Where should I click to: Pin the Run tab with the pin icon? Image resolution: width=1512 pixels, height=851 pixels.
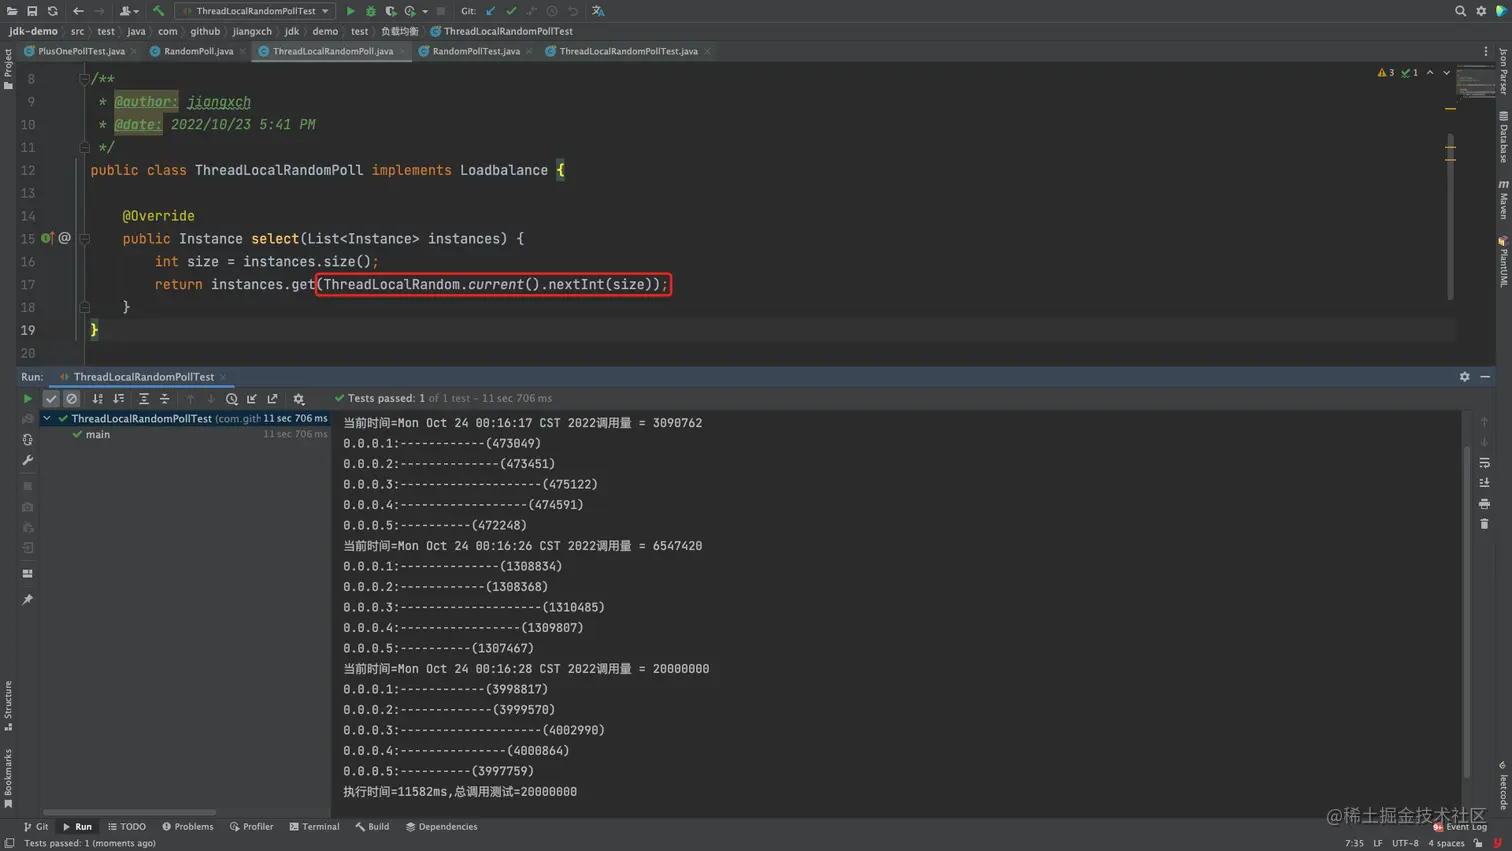click(28, 599)
